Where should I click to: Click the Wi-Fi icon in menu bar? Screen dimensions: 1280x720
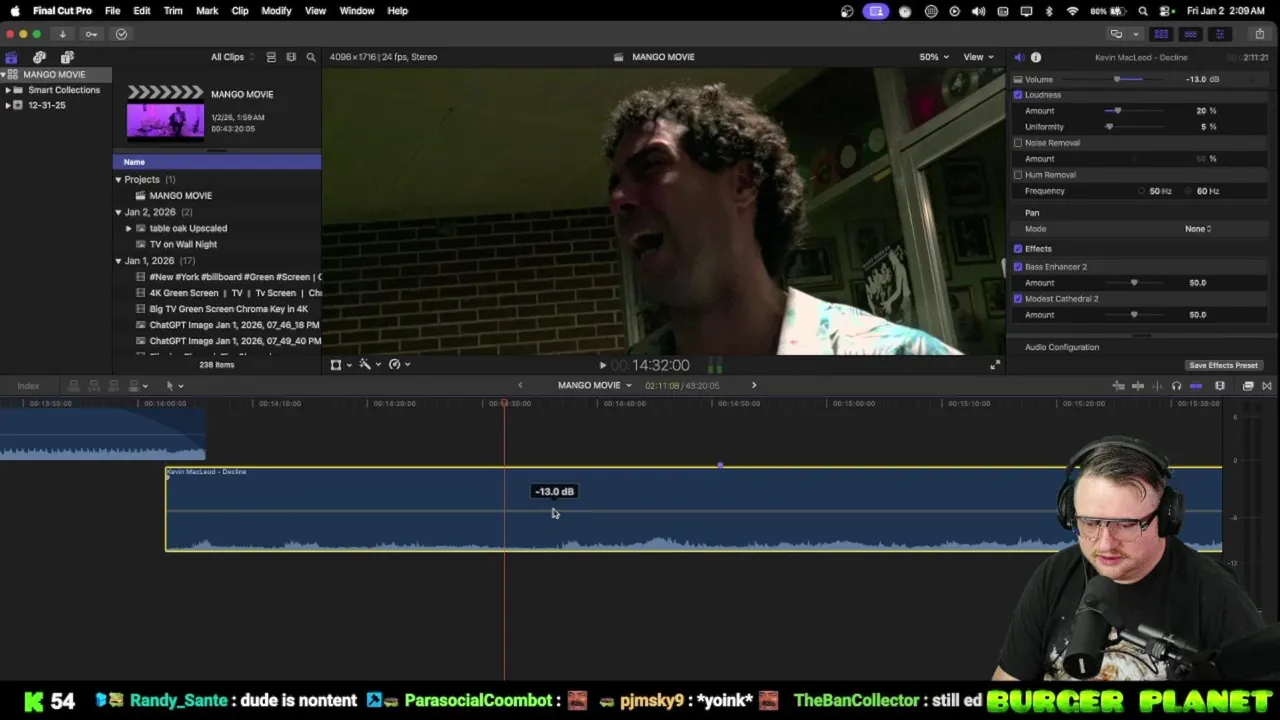pyautogui.click(x=1073, y=11)
